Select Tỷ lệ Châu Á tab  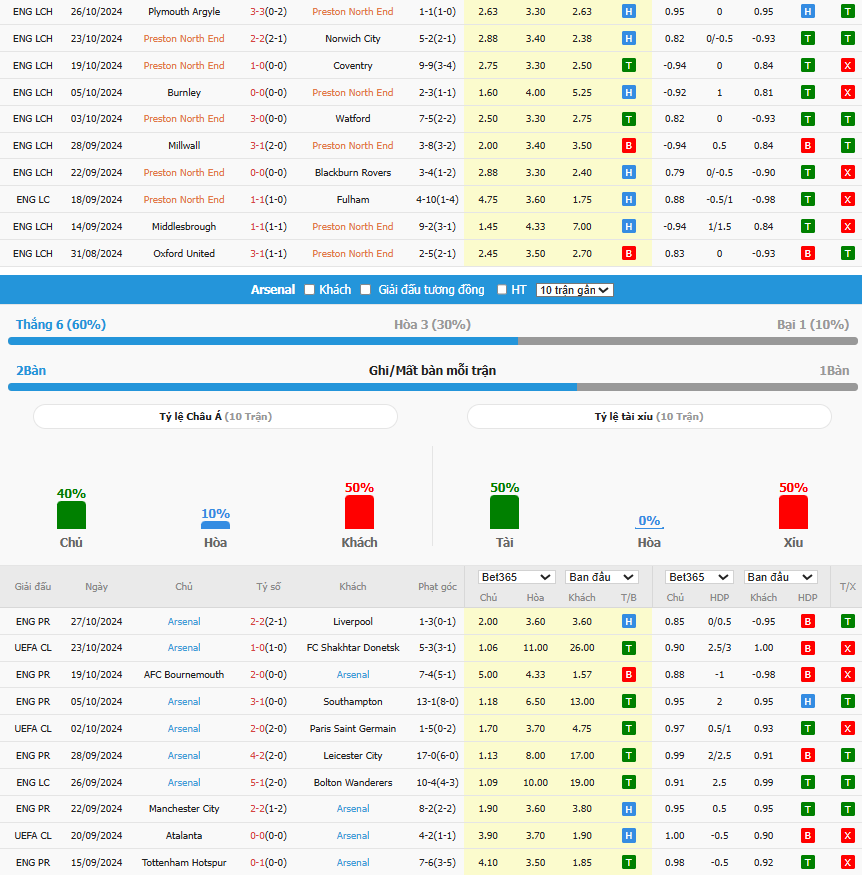click(215, 416)
